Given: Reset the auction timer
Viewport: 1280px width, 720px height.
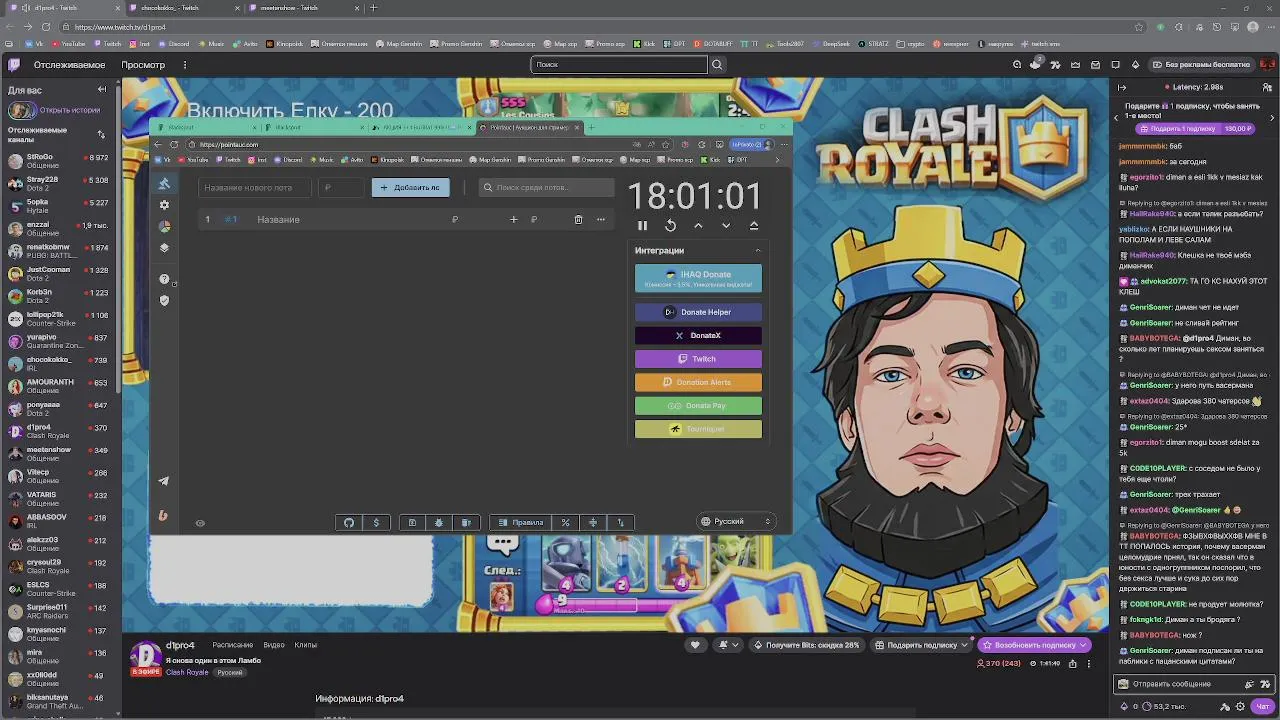Looking at the screenshot, I should point(670,226).
